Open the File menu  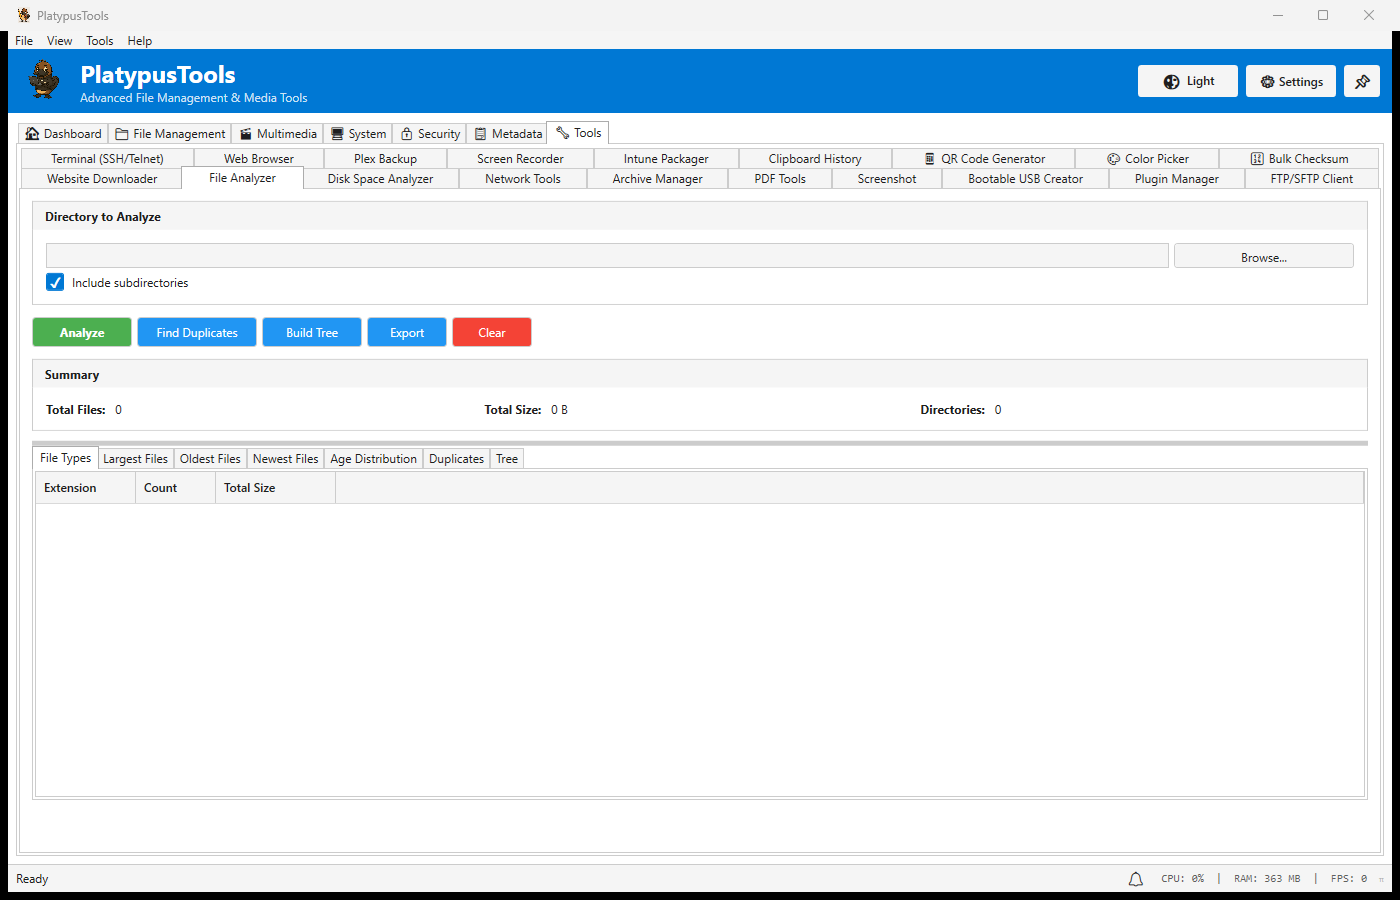23,40
